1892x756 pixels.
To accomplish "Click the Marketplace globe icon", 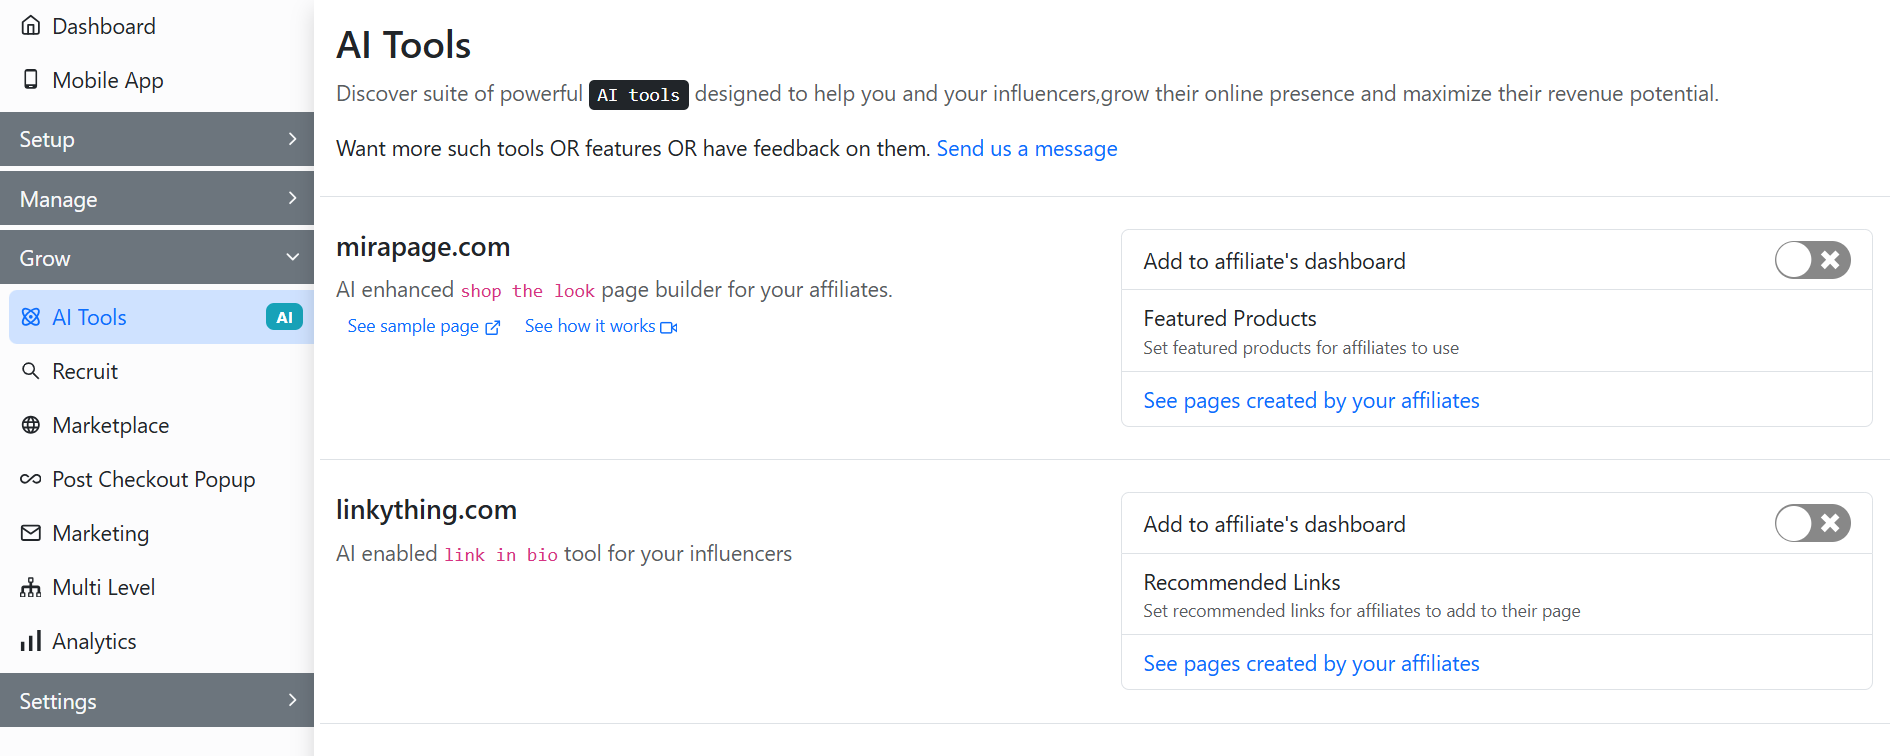I will (x=31, y=425).
